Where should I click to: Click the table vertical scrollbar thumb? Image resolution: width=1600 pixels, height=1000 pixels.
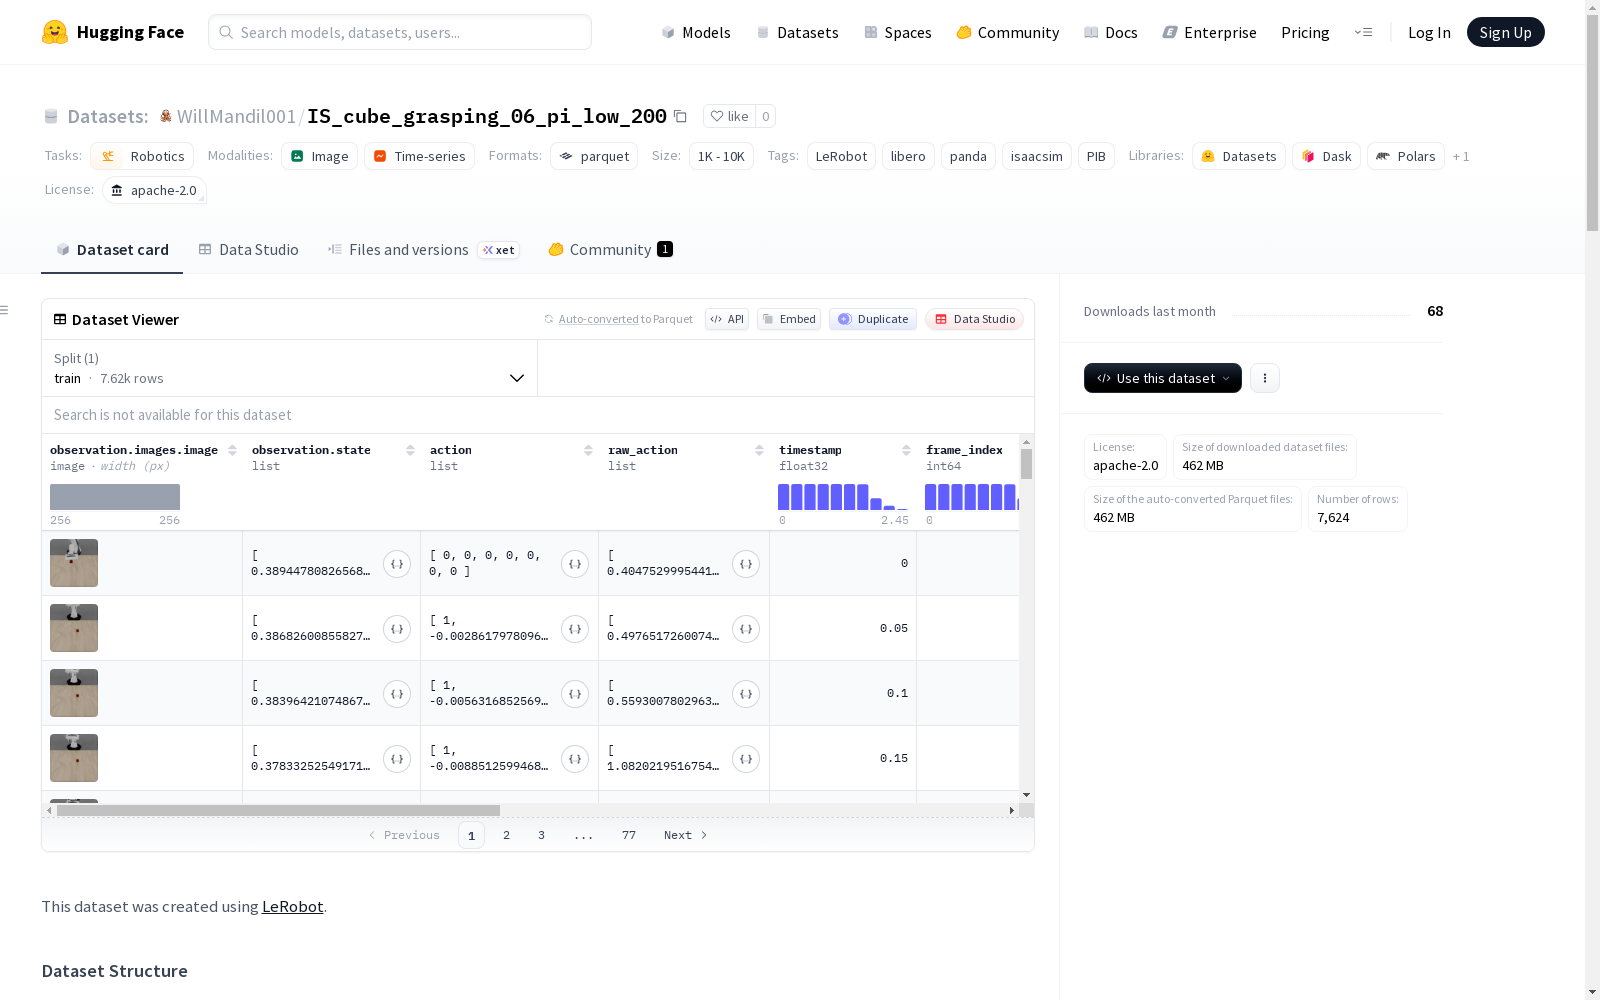tap(1026, 464)
